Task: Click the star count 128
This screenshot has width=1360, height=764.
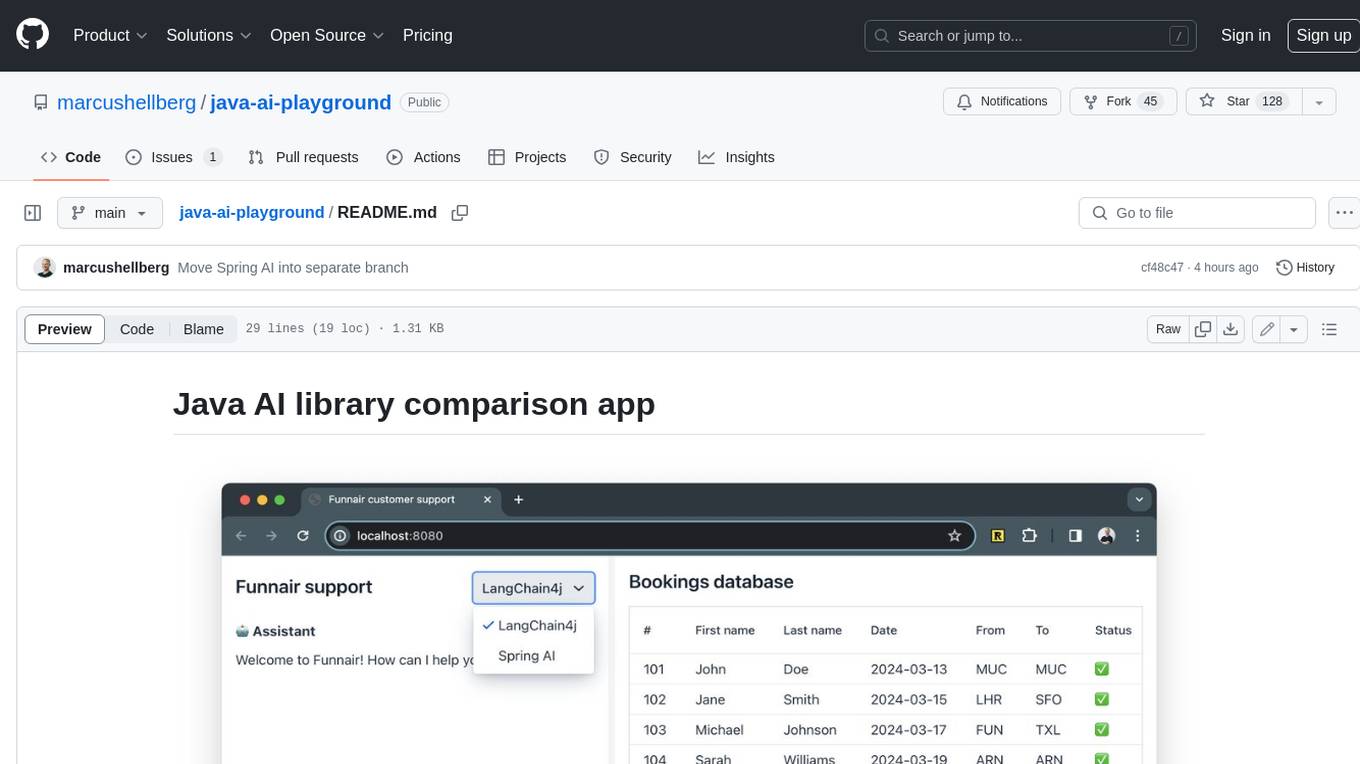Action: click(x=1272, y=101)
